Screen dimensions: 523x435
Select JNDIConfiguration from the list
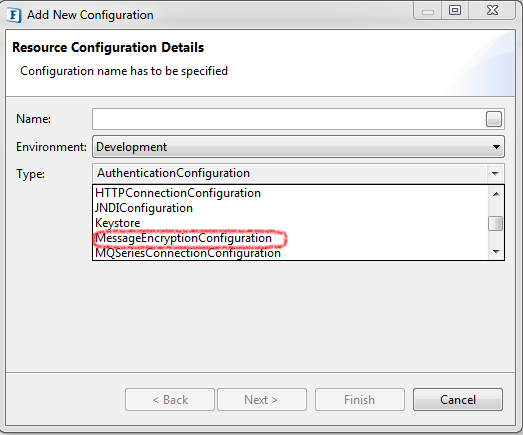tap(144, 208)
